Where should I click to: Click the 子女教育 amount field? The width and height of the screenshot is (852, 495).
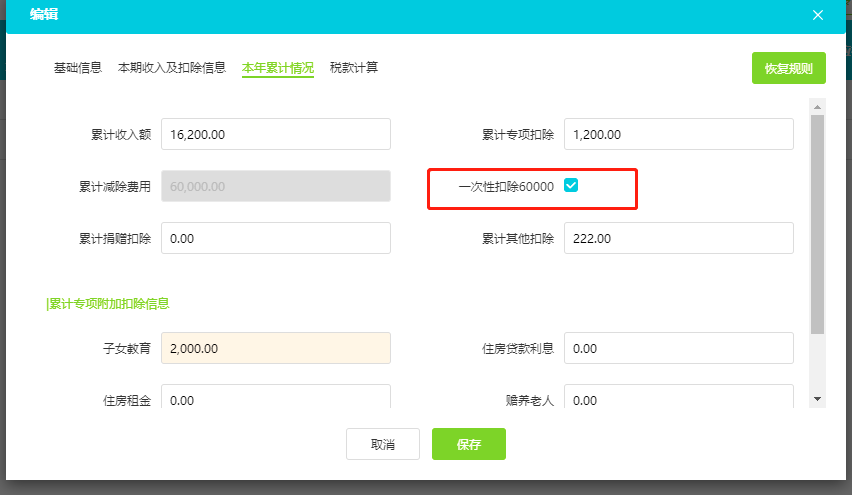point(275,348)
